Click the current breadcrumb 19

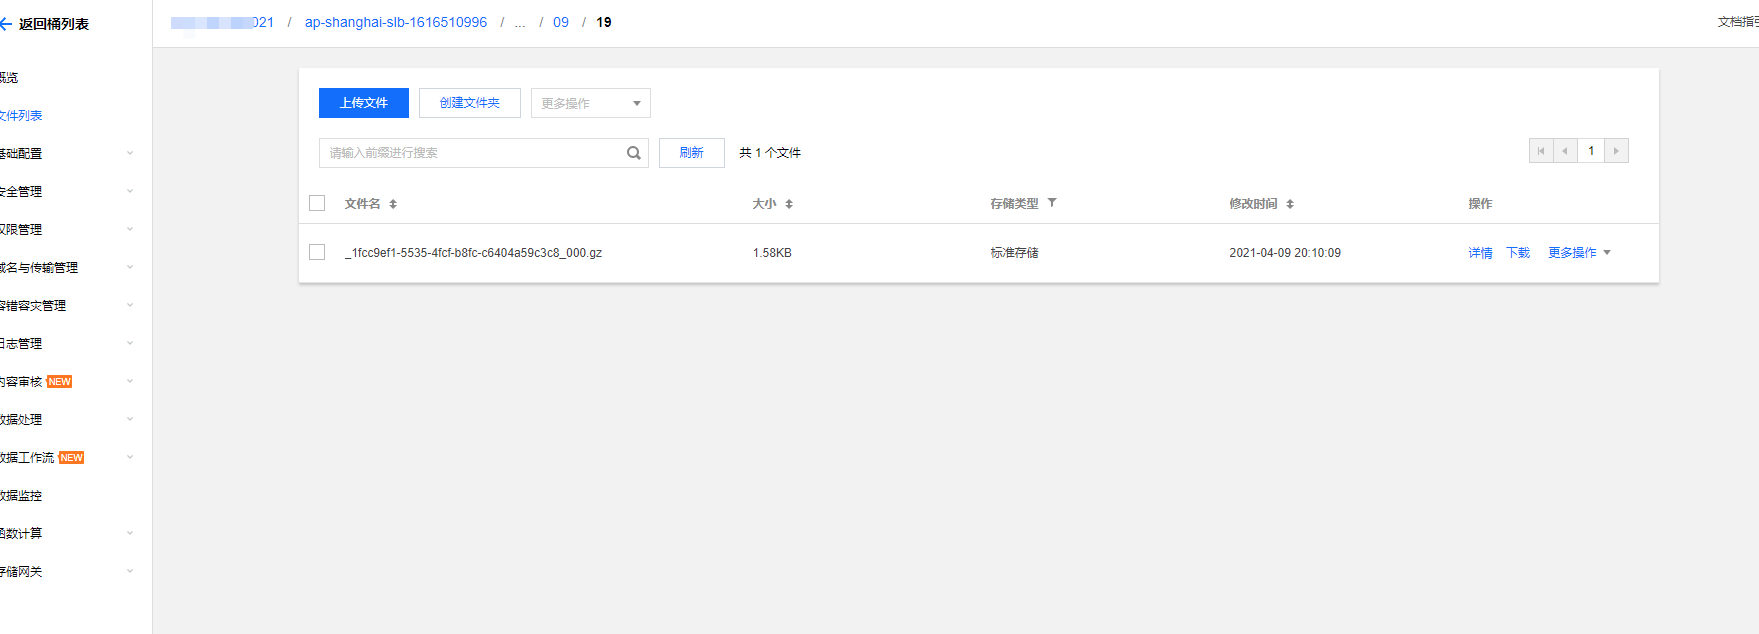click(604, 22)
